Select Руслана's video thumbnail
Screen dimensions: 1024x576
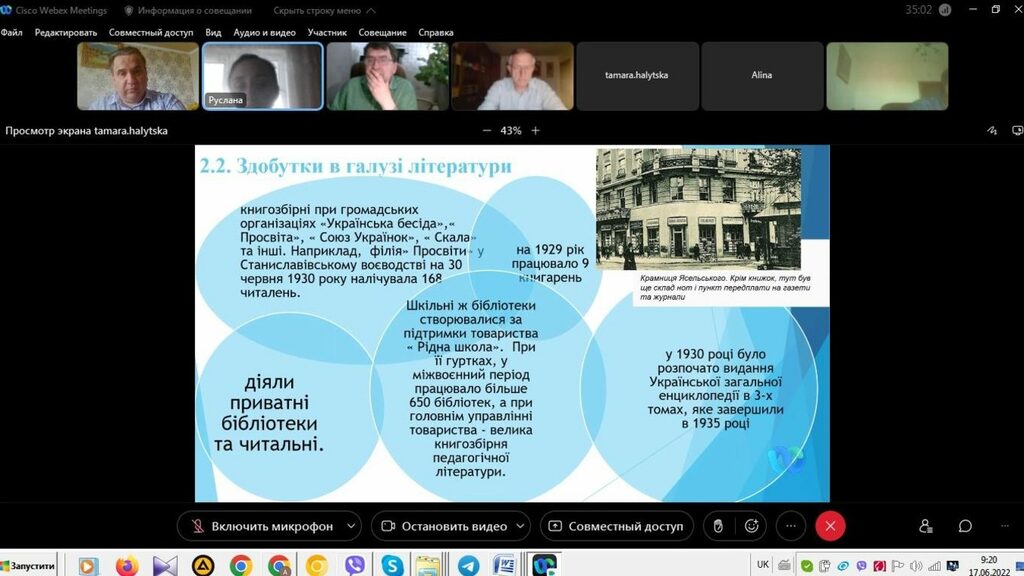(x=263, y=76)
